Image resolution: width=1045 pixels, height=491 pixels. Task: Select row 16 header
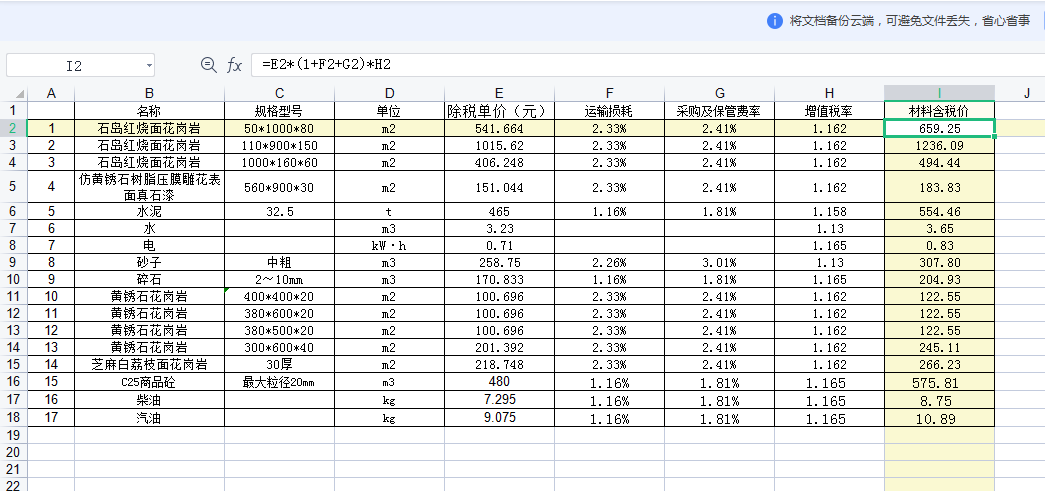(x=13, y=382)
